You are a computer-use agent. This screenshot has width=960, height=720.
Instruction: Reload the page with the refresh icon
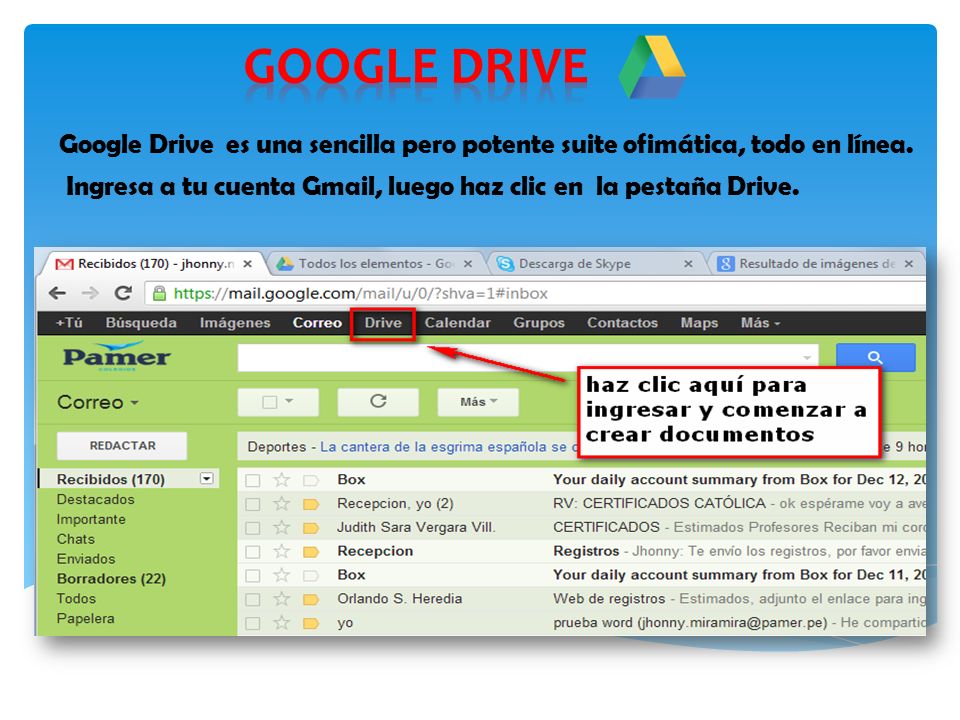[x=124, y=293]
